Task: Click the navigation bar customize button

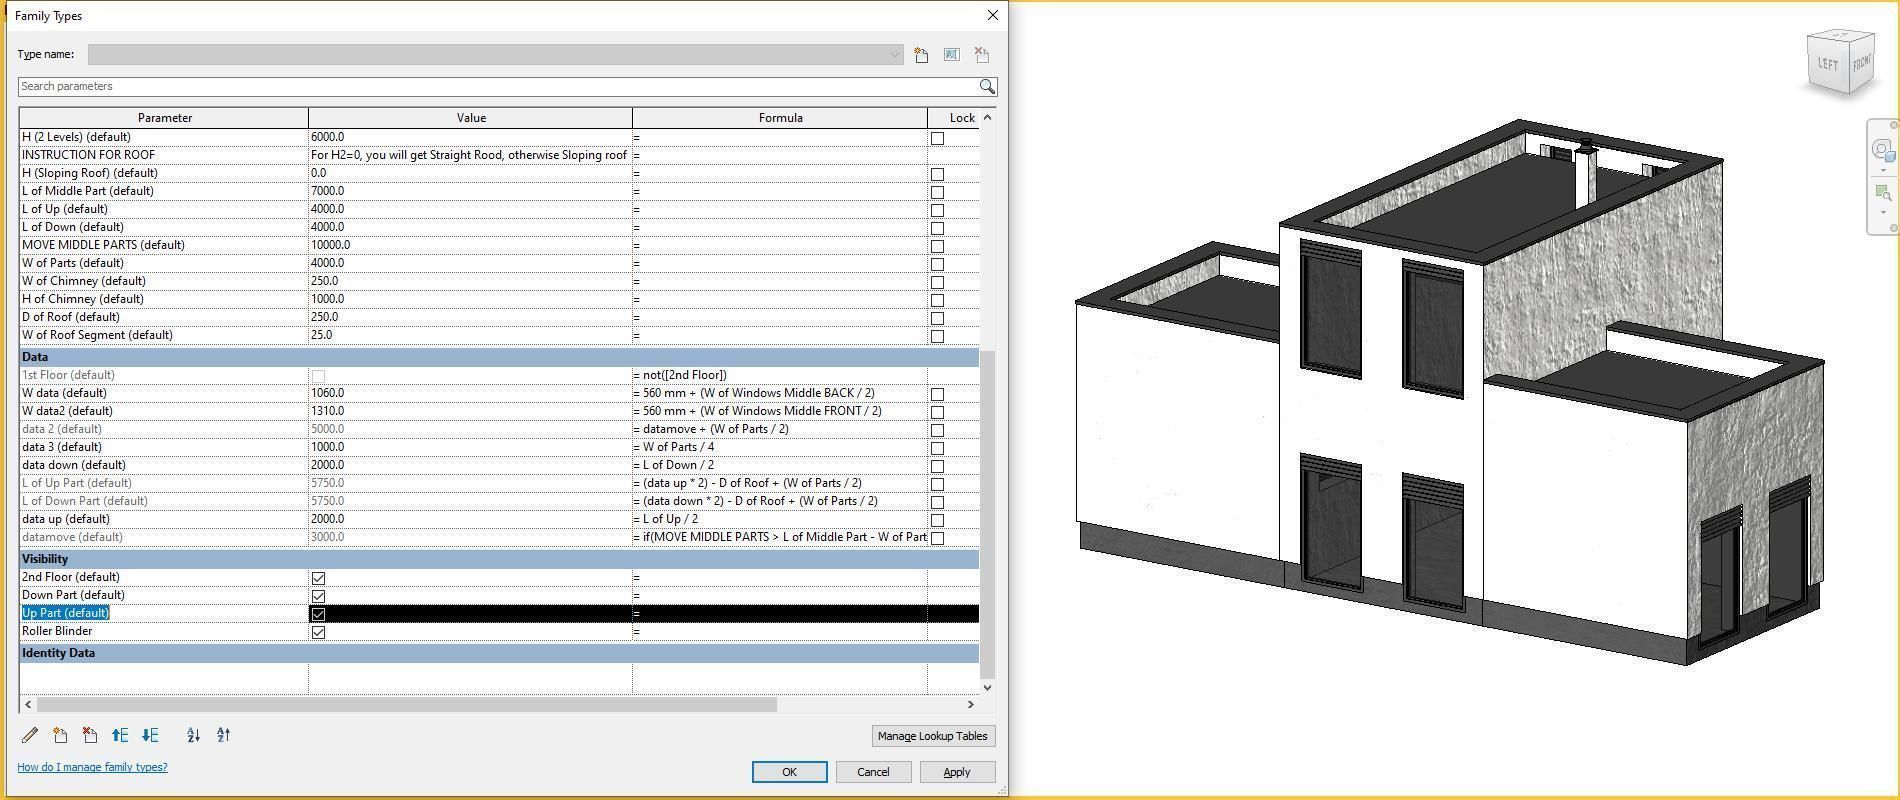Action: click(x=1893, y=229)
